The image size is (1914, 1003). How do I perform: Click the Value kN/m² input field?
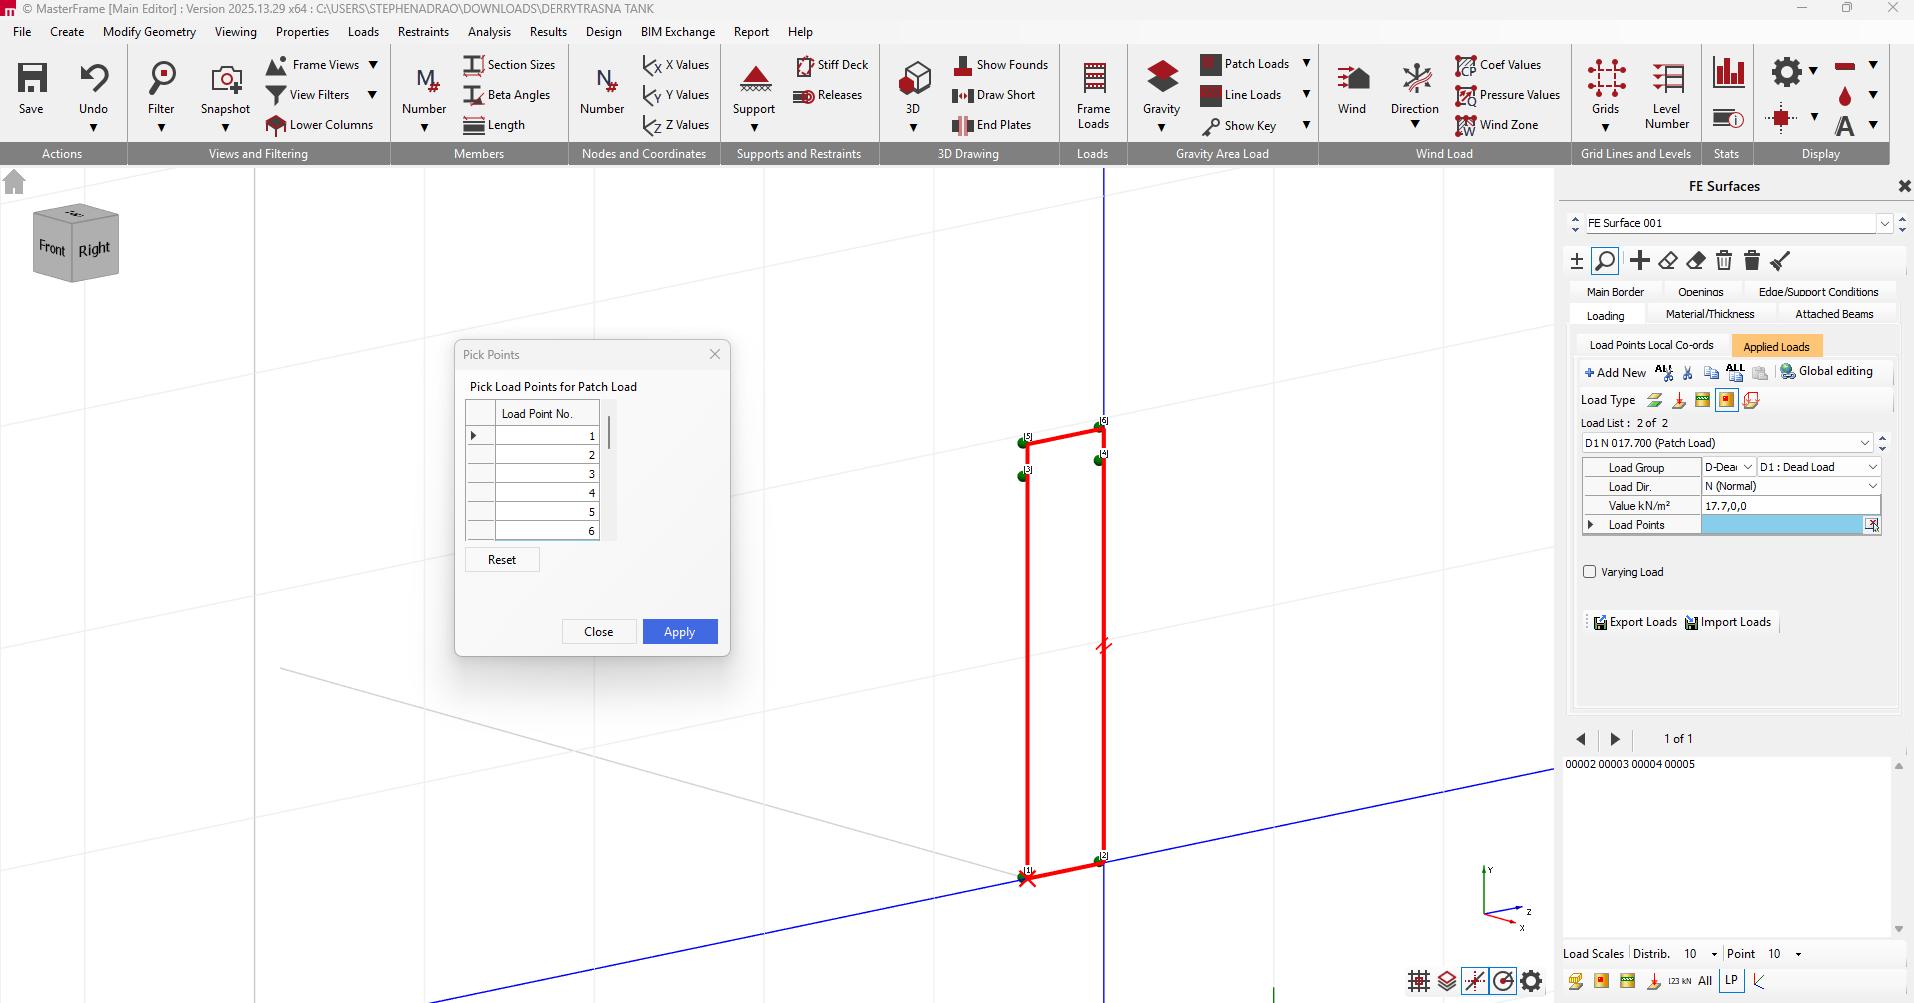[x=1790, y=506]
